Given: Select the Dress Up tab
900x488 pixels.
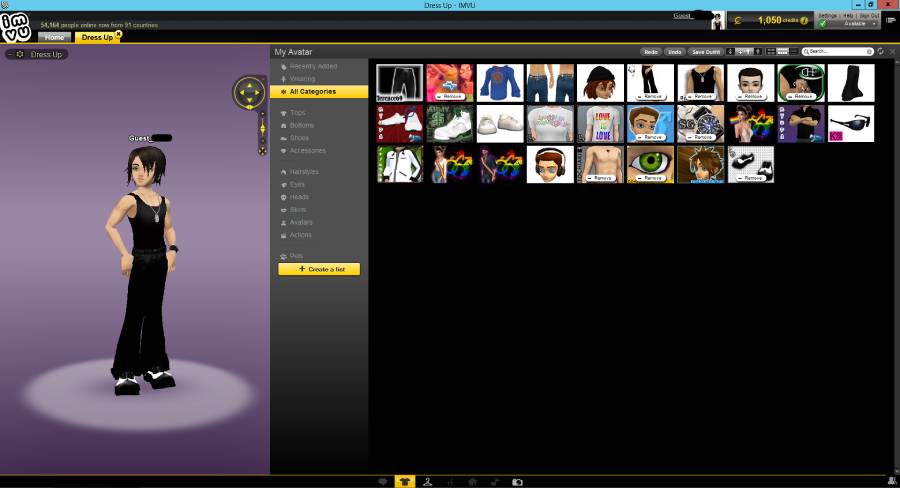Looking at the screenshot, I should 97,37.
